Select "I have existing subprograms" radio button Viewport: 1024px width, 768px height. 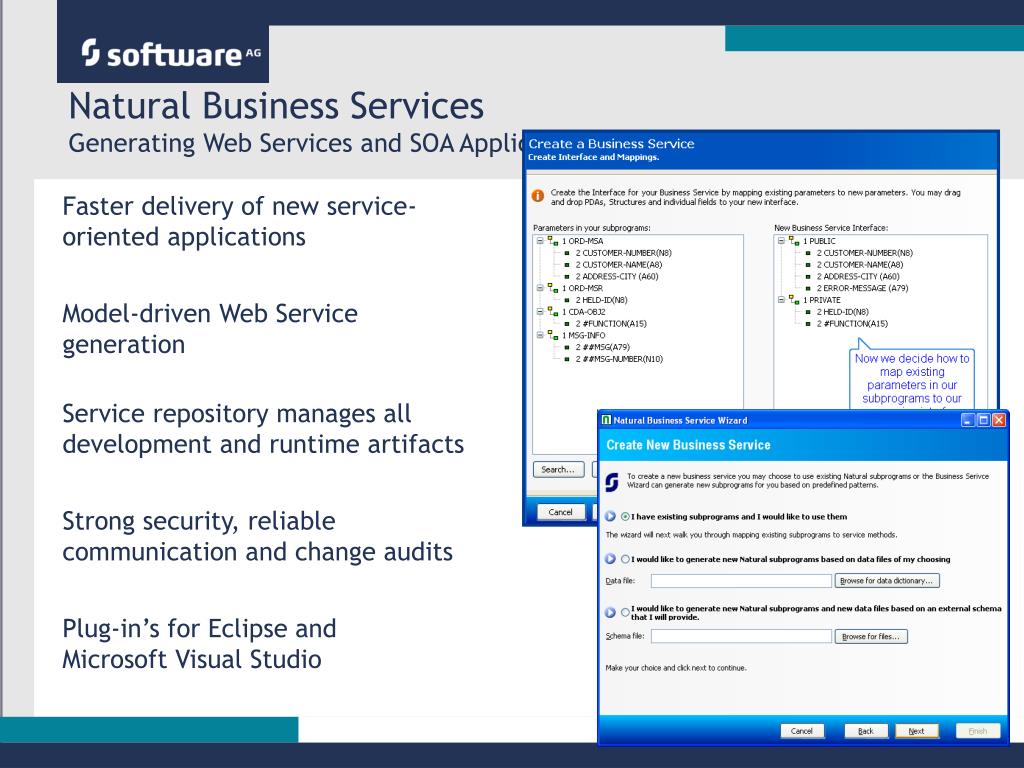point(625,517)
